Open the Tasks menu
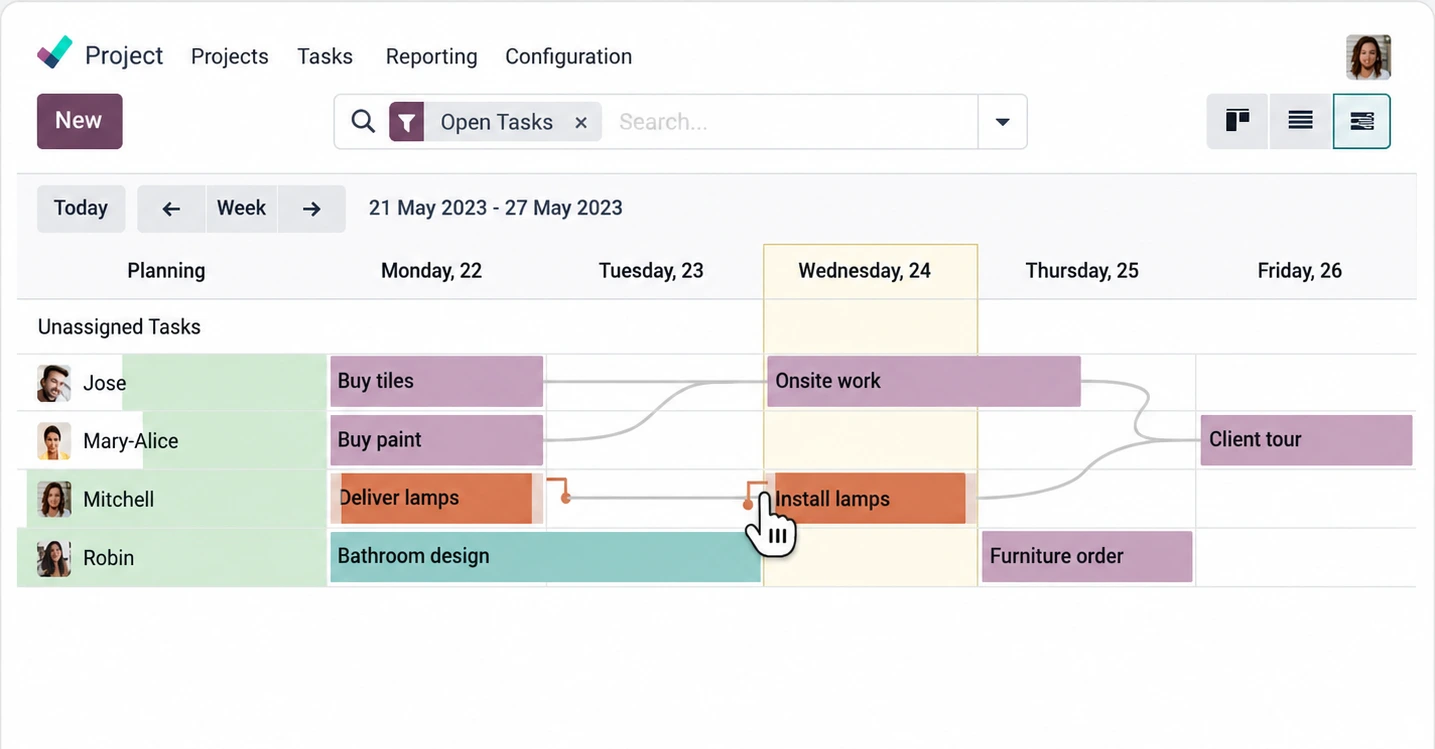This screenshot has height=749, width=1435. (325, 57)
